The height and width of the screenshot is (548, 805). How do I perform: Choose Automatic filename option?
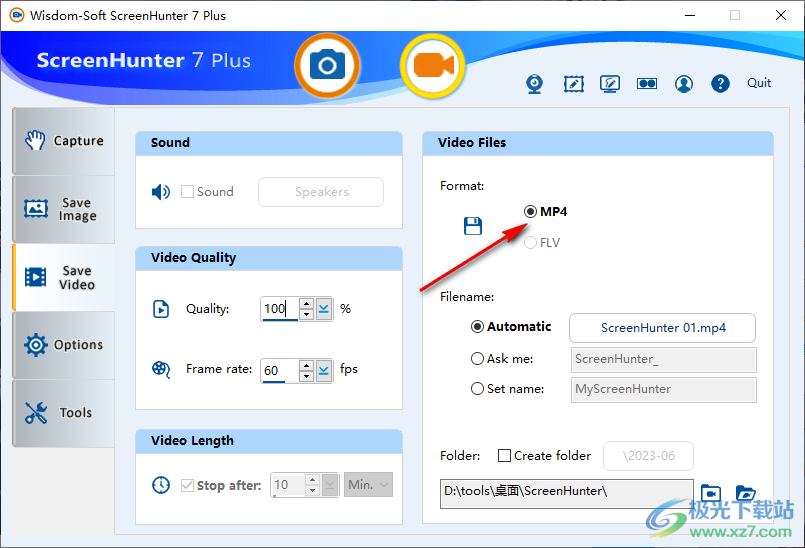(x=477, y=327)
